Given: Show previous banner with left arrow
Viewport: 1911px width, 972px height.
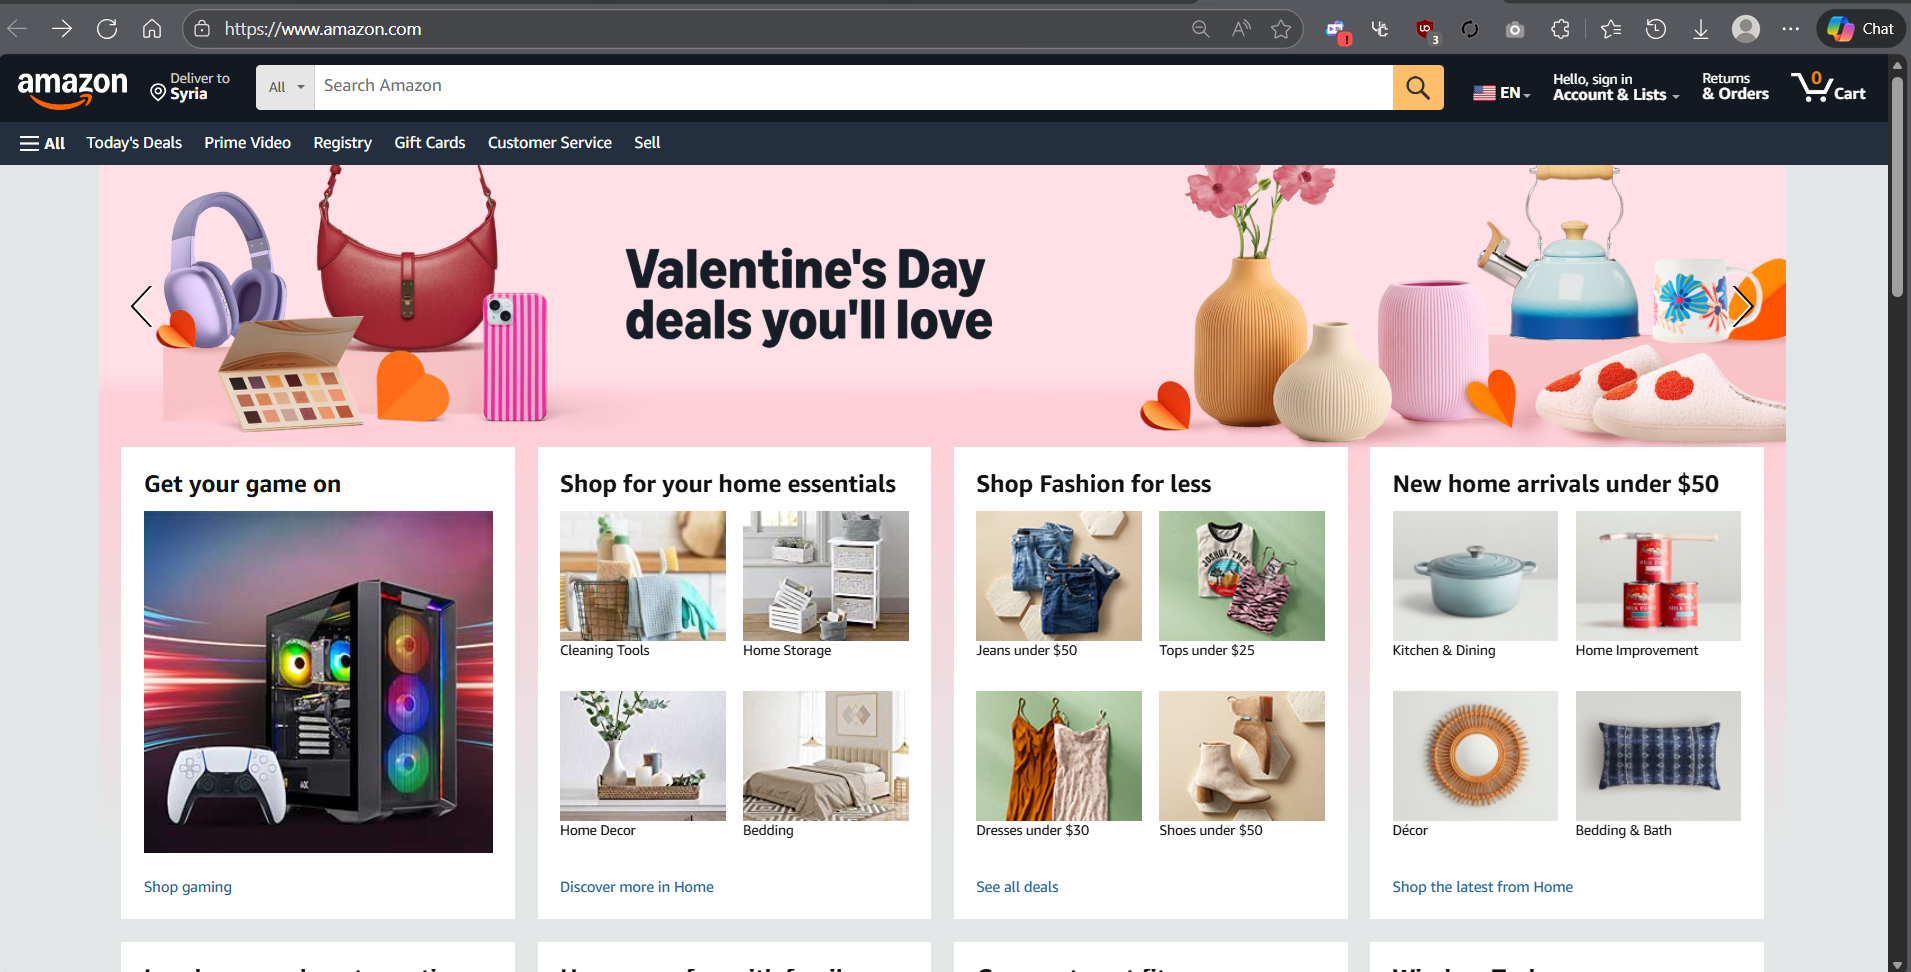Looking at the screenshot, I should pyautogui.click(x=142, y=306).
